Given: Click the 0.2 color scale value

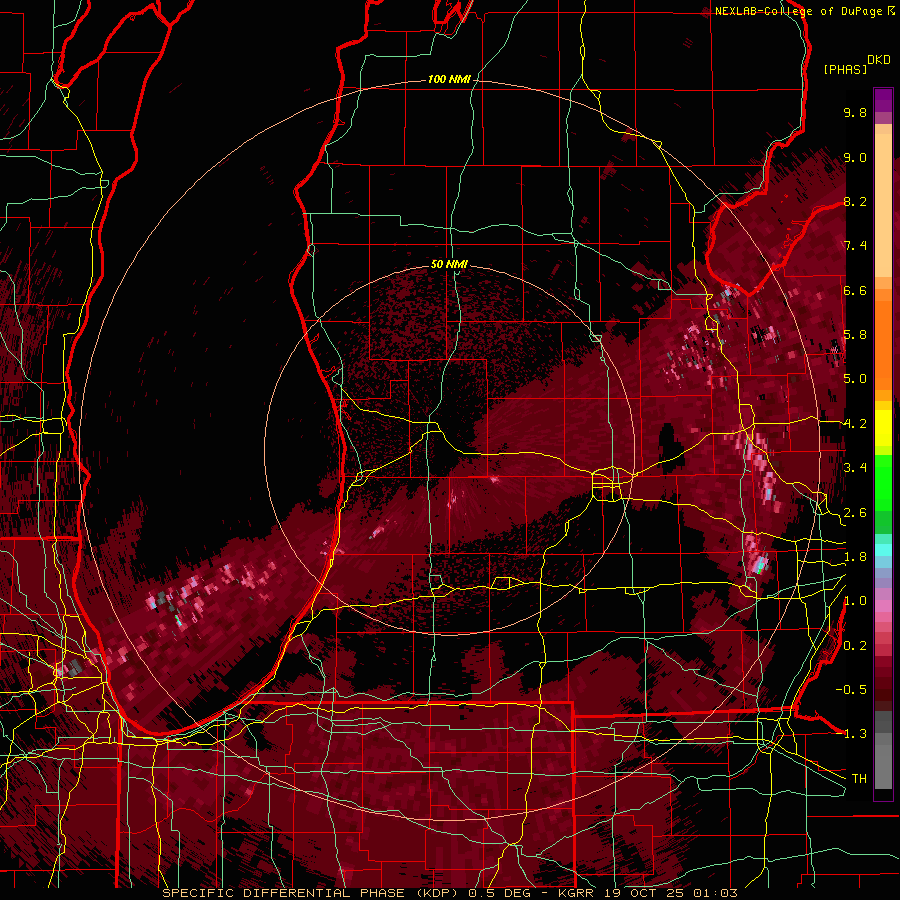Looking at the screenshot, I should tap(855, 646).
